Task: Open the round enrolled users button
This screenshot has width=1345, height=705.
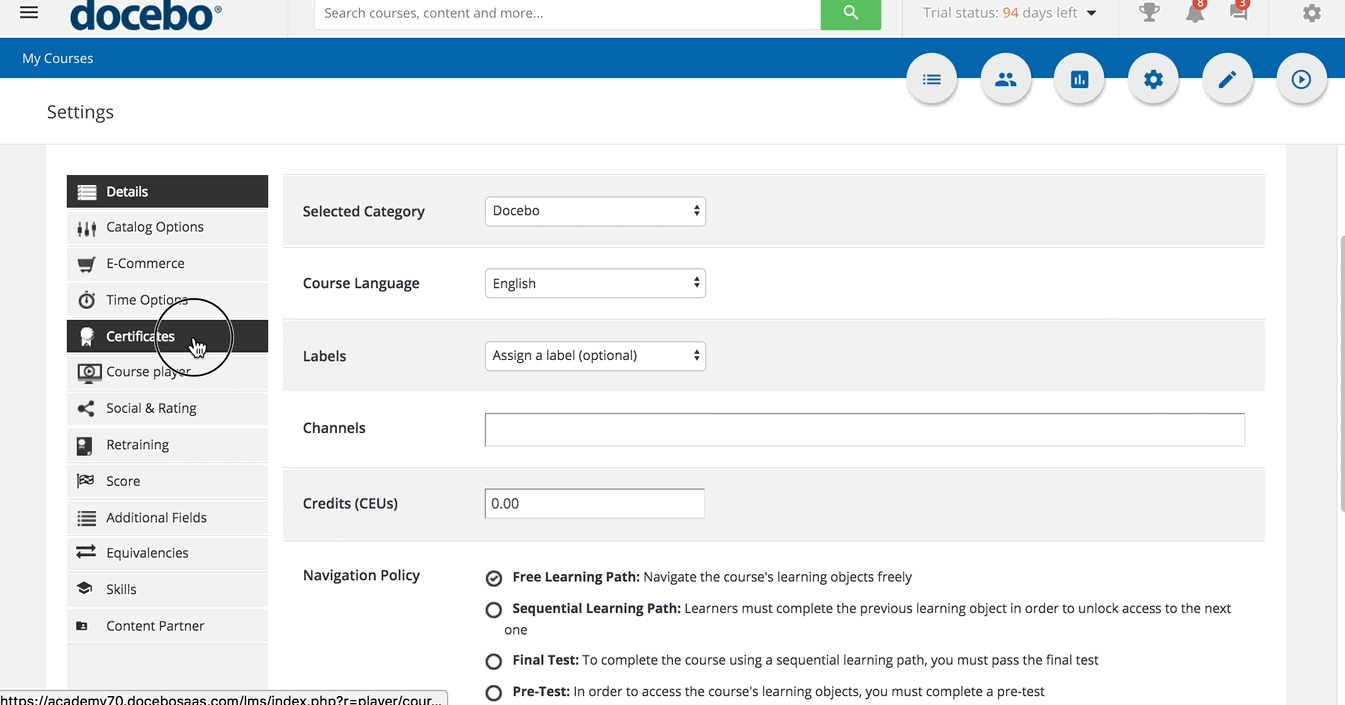Action: pyautogui.click(x=1005, y=80)
